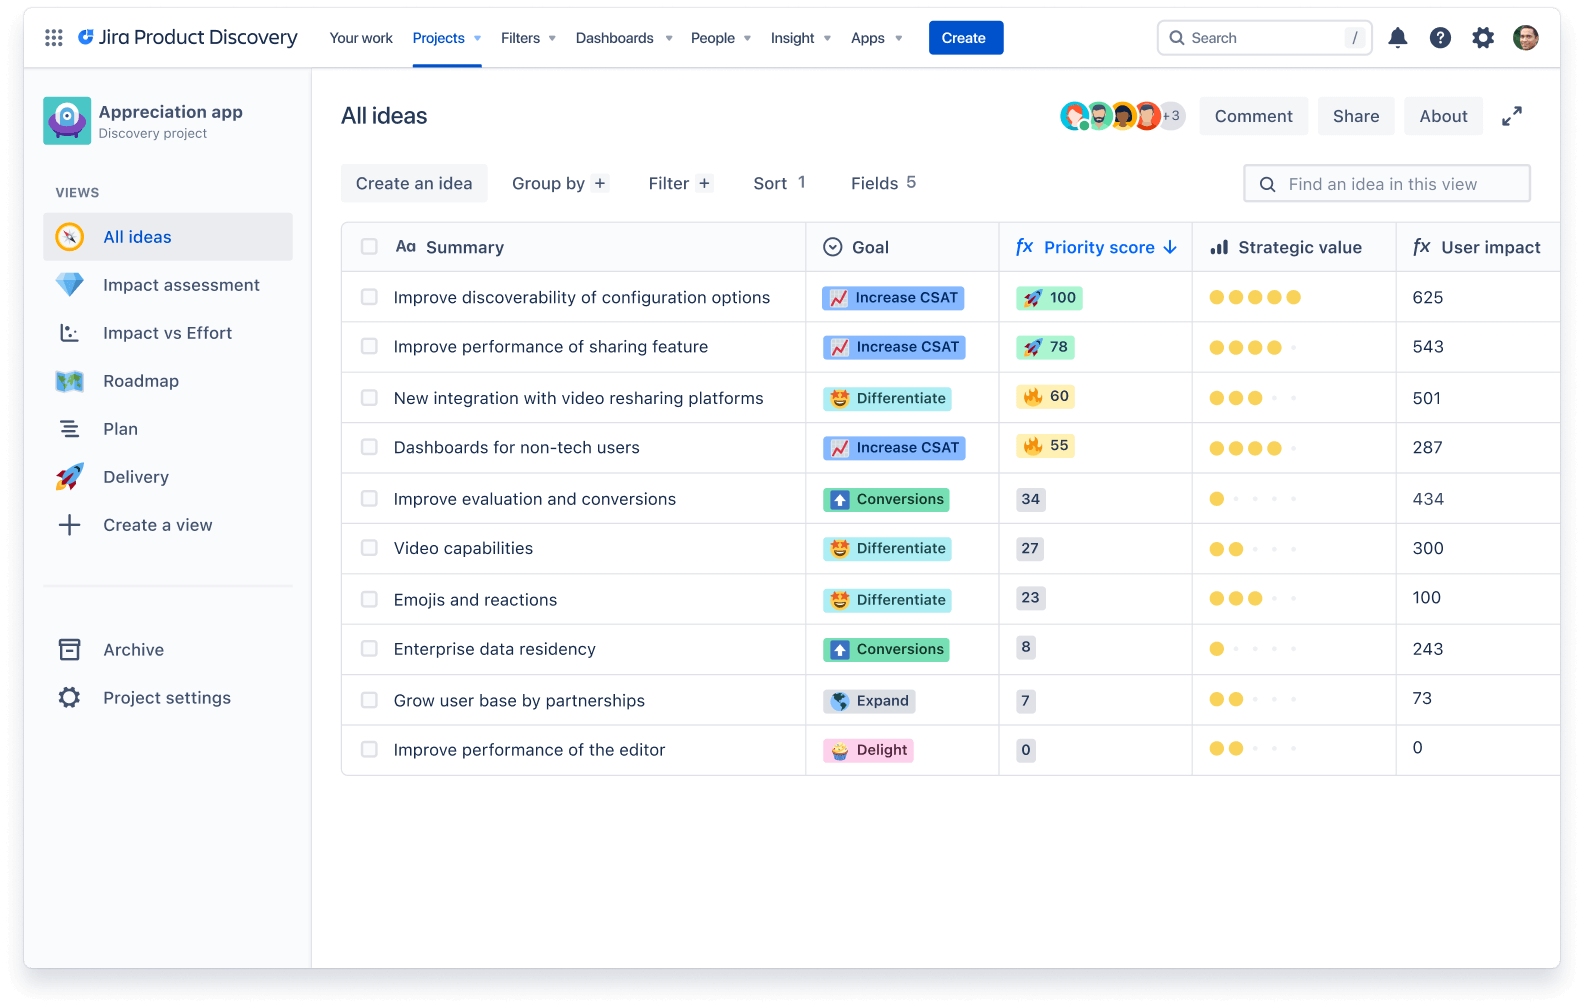The width and height of the screenshot is (1584, 1008).
Task: Click the Find an idea search field
Action: 1386,184
